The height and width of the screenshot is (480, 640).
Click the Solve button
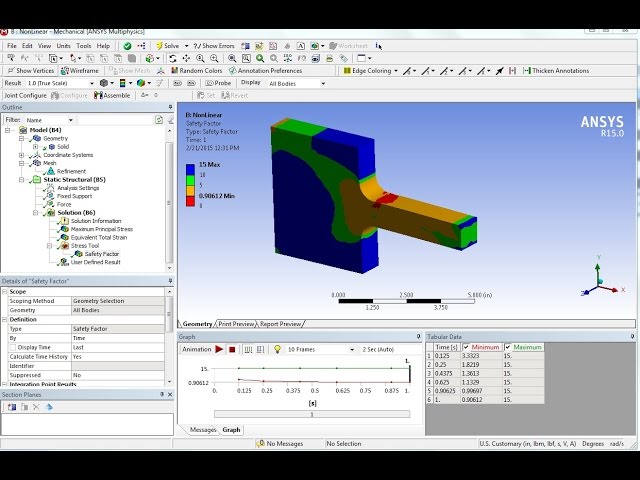pyautogui.click(x=167, y=46)
